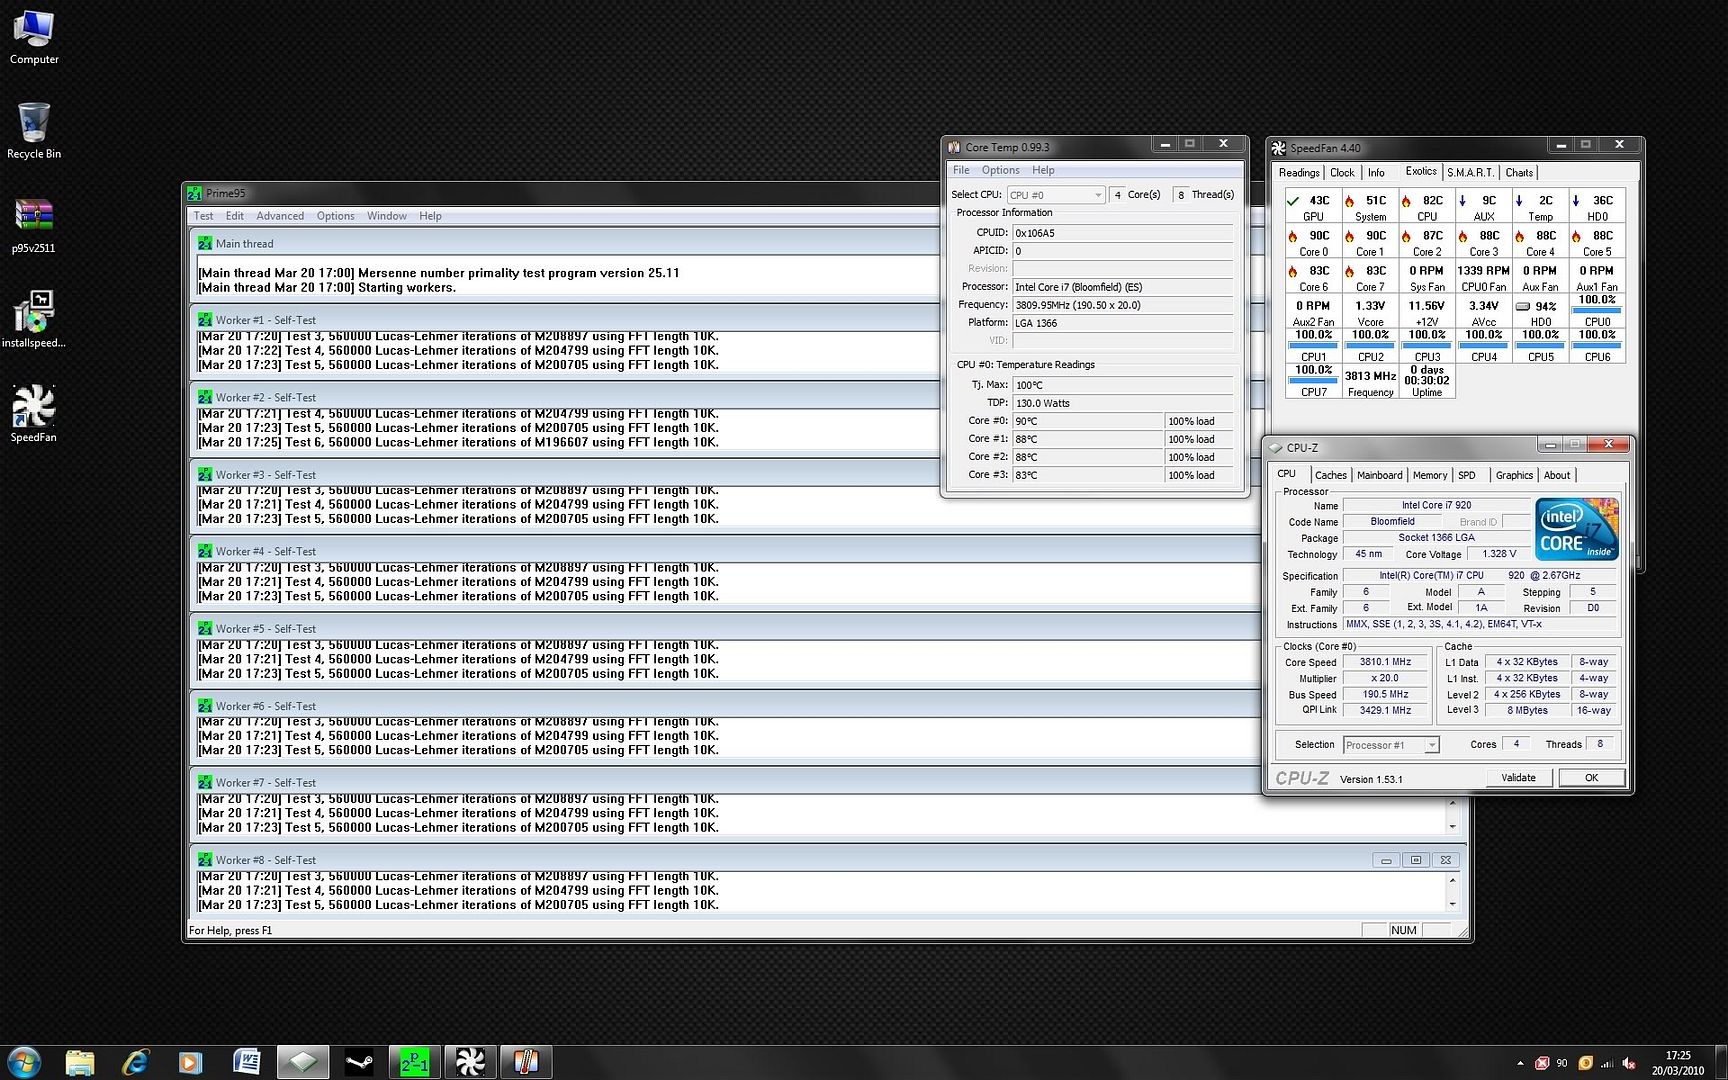Open Windows Explorer from the taskbar
Screen dimensions: 1728x1080
click(80, 1062)
